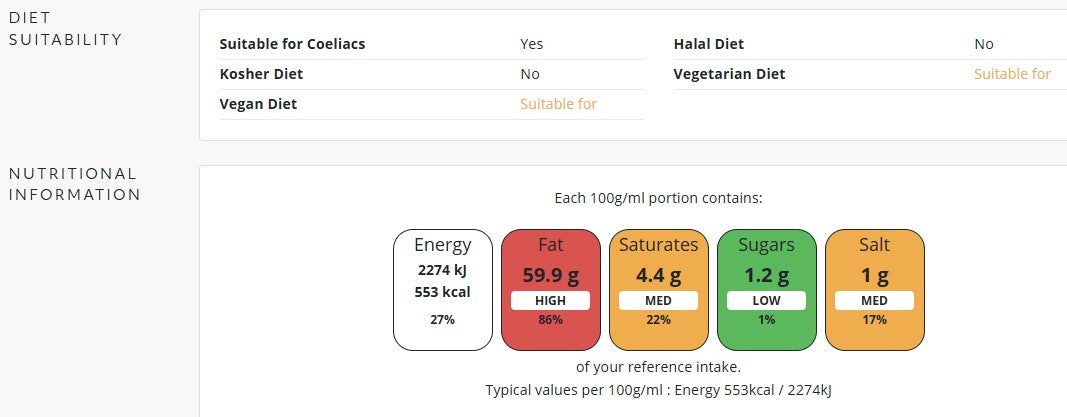1067x417 pixels.
Task: Click the 'Yes' value for Coeliacs
Action: tap(531, 44)
